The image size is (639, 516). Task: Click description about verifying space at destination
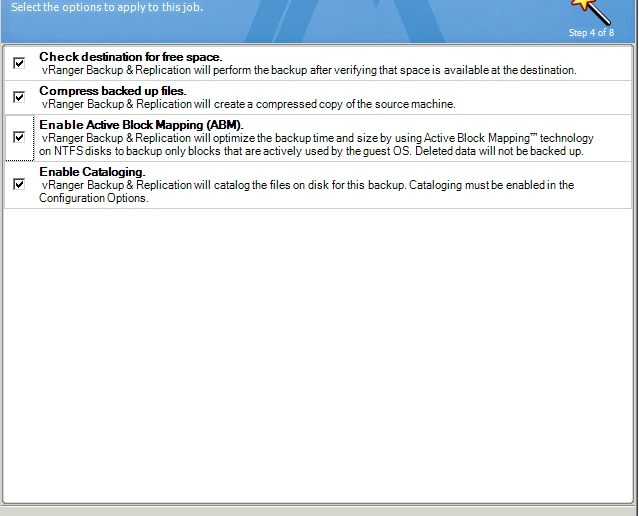(309, 70)
